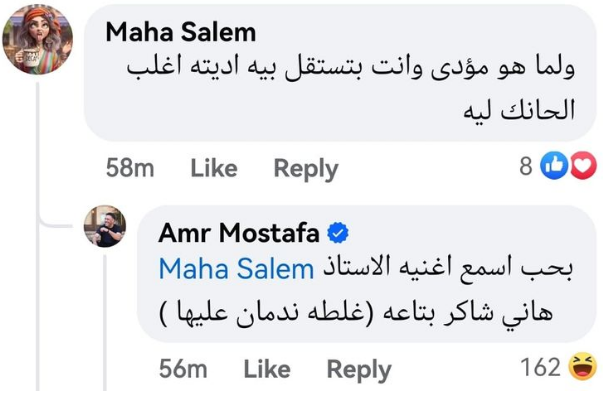Reply to Maha Salem's comment

(306, 169)
